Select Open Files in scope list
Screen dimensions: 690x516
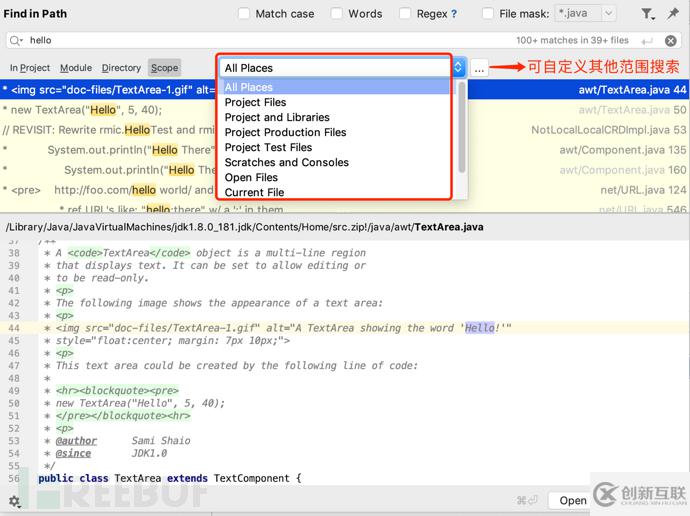click(251, 177)
